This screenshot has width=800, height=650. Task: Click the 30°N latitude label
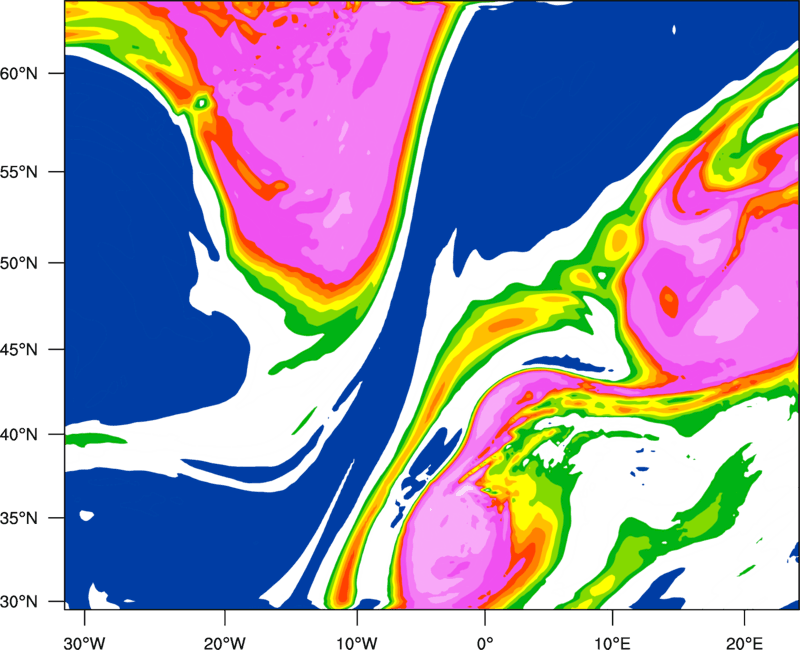19,602
